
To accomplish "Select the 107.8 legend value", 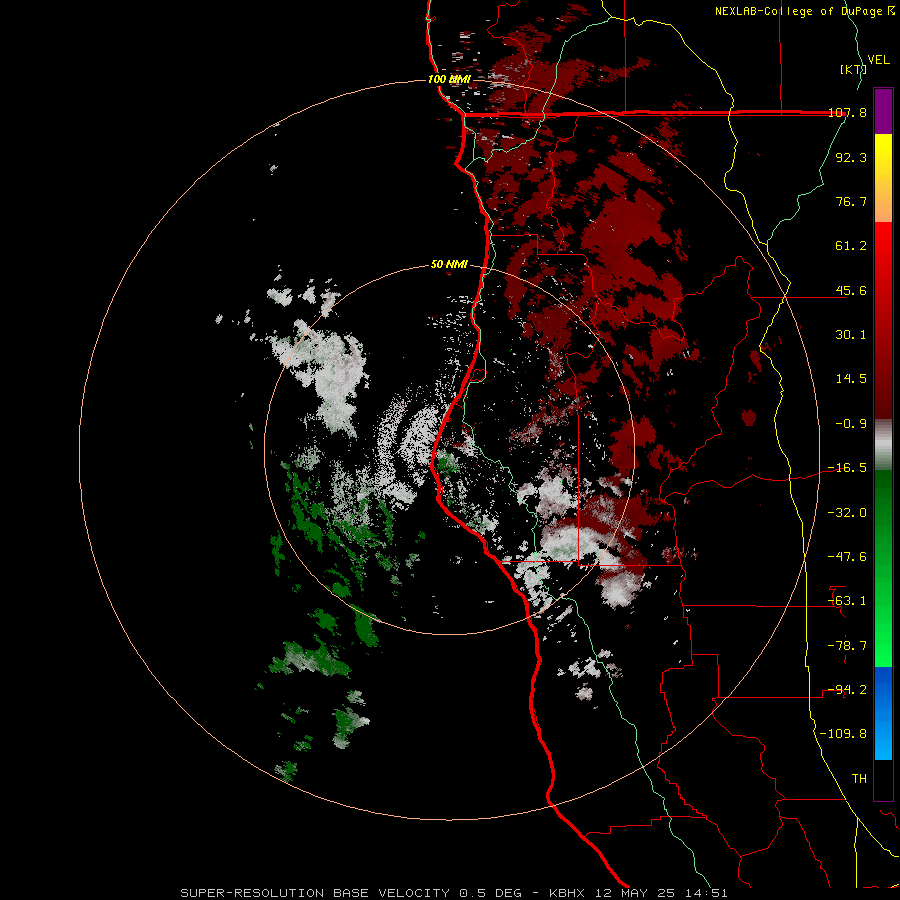I will [847, 113].
